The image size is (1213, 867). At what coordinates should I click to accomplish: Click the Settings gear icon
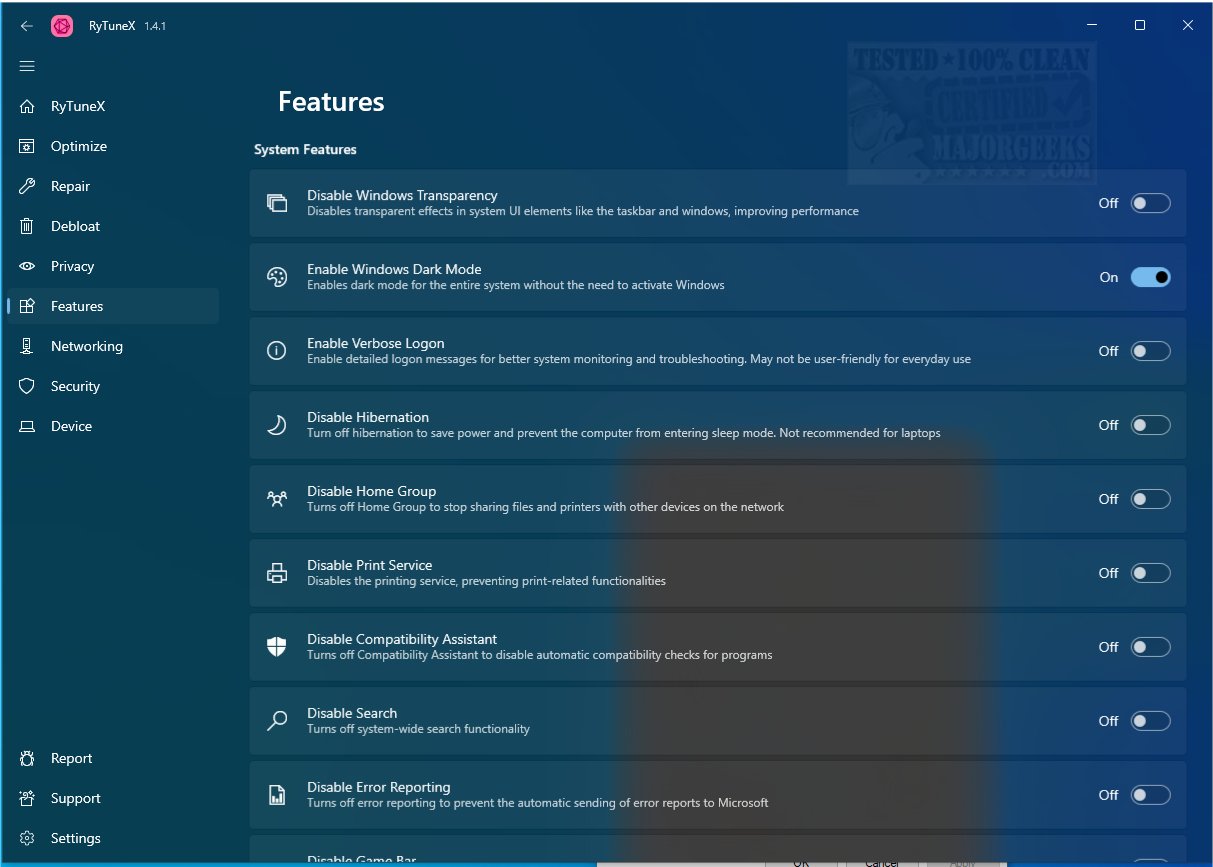pyautogui.click(x=28, y=838)
